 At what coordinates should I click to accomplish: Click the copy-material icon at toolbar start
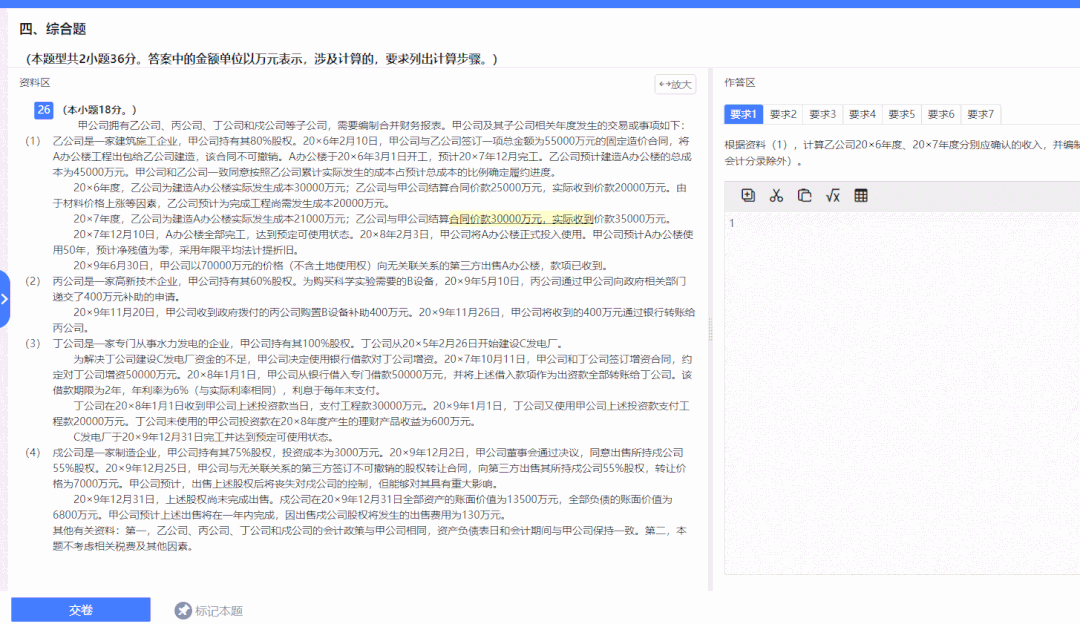[750, 195]
